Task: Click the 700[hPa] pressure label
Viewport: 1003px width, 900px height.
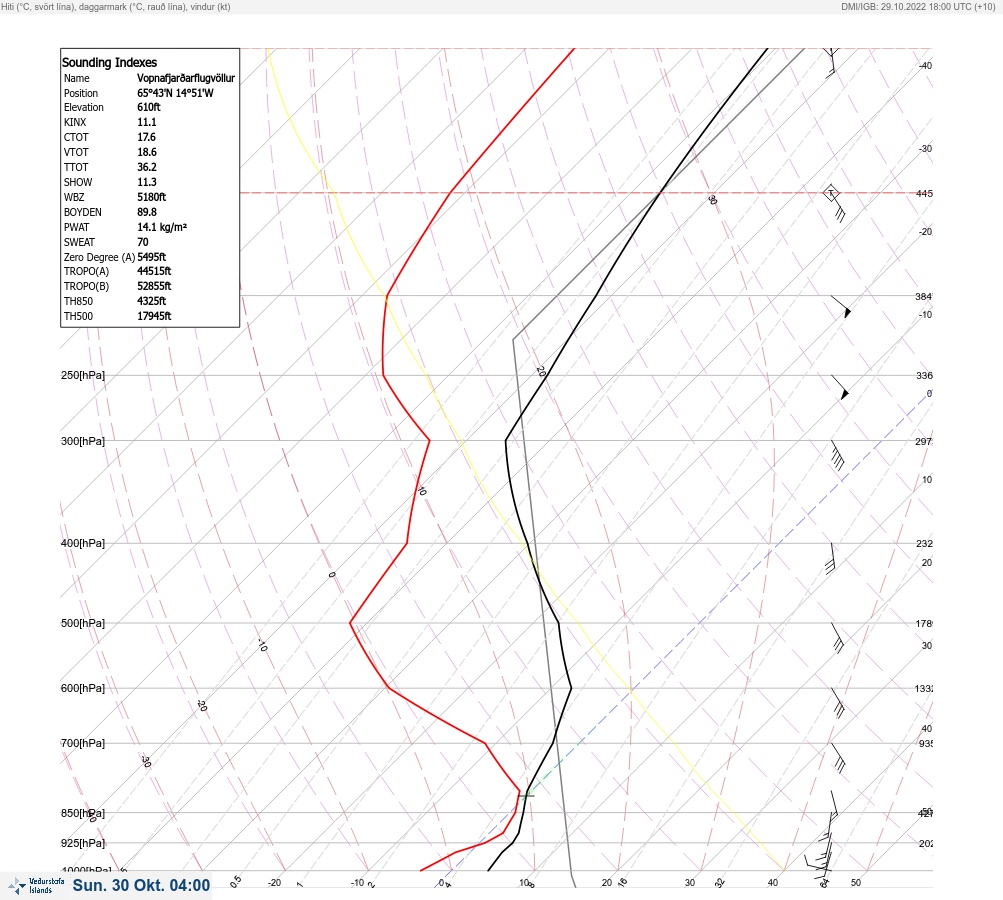Action: pyautogui.click(x=83, y=743)
